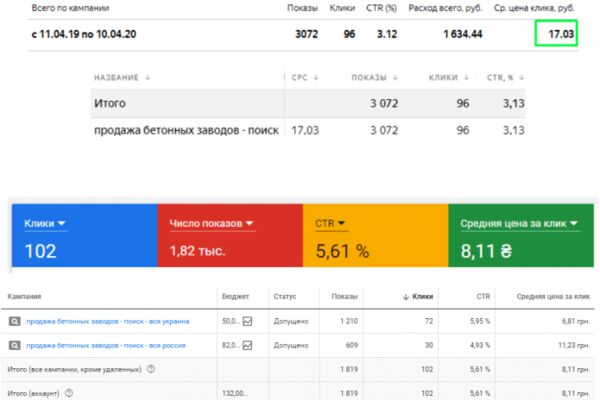This screenshot has height=400, width=600.
Task: Click the Итого row label in middle table
Action: click(x=109, y=103)
